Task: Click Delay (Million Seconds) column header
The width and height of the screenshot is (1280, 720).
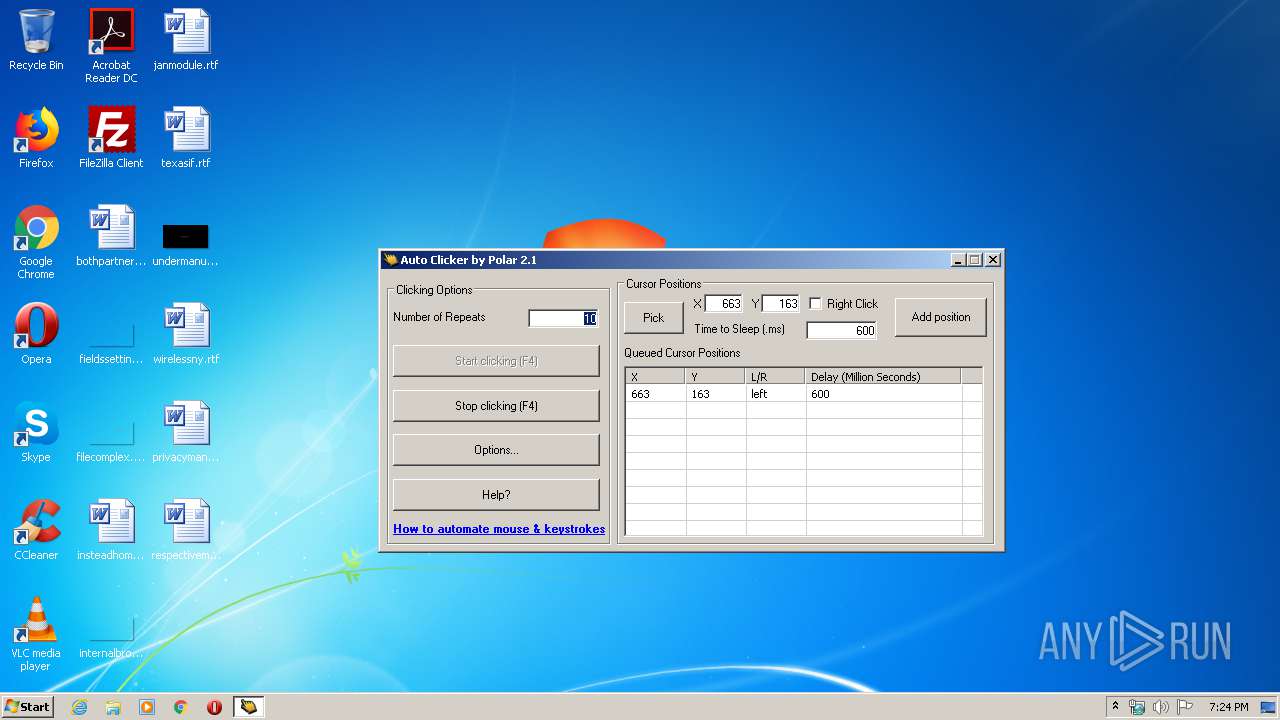Action: tap(883, 377)
